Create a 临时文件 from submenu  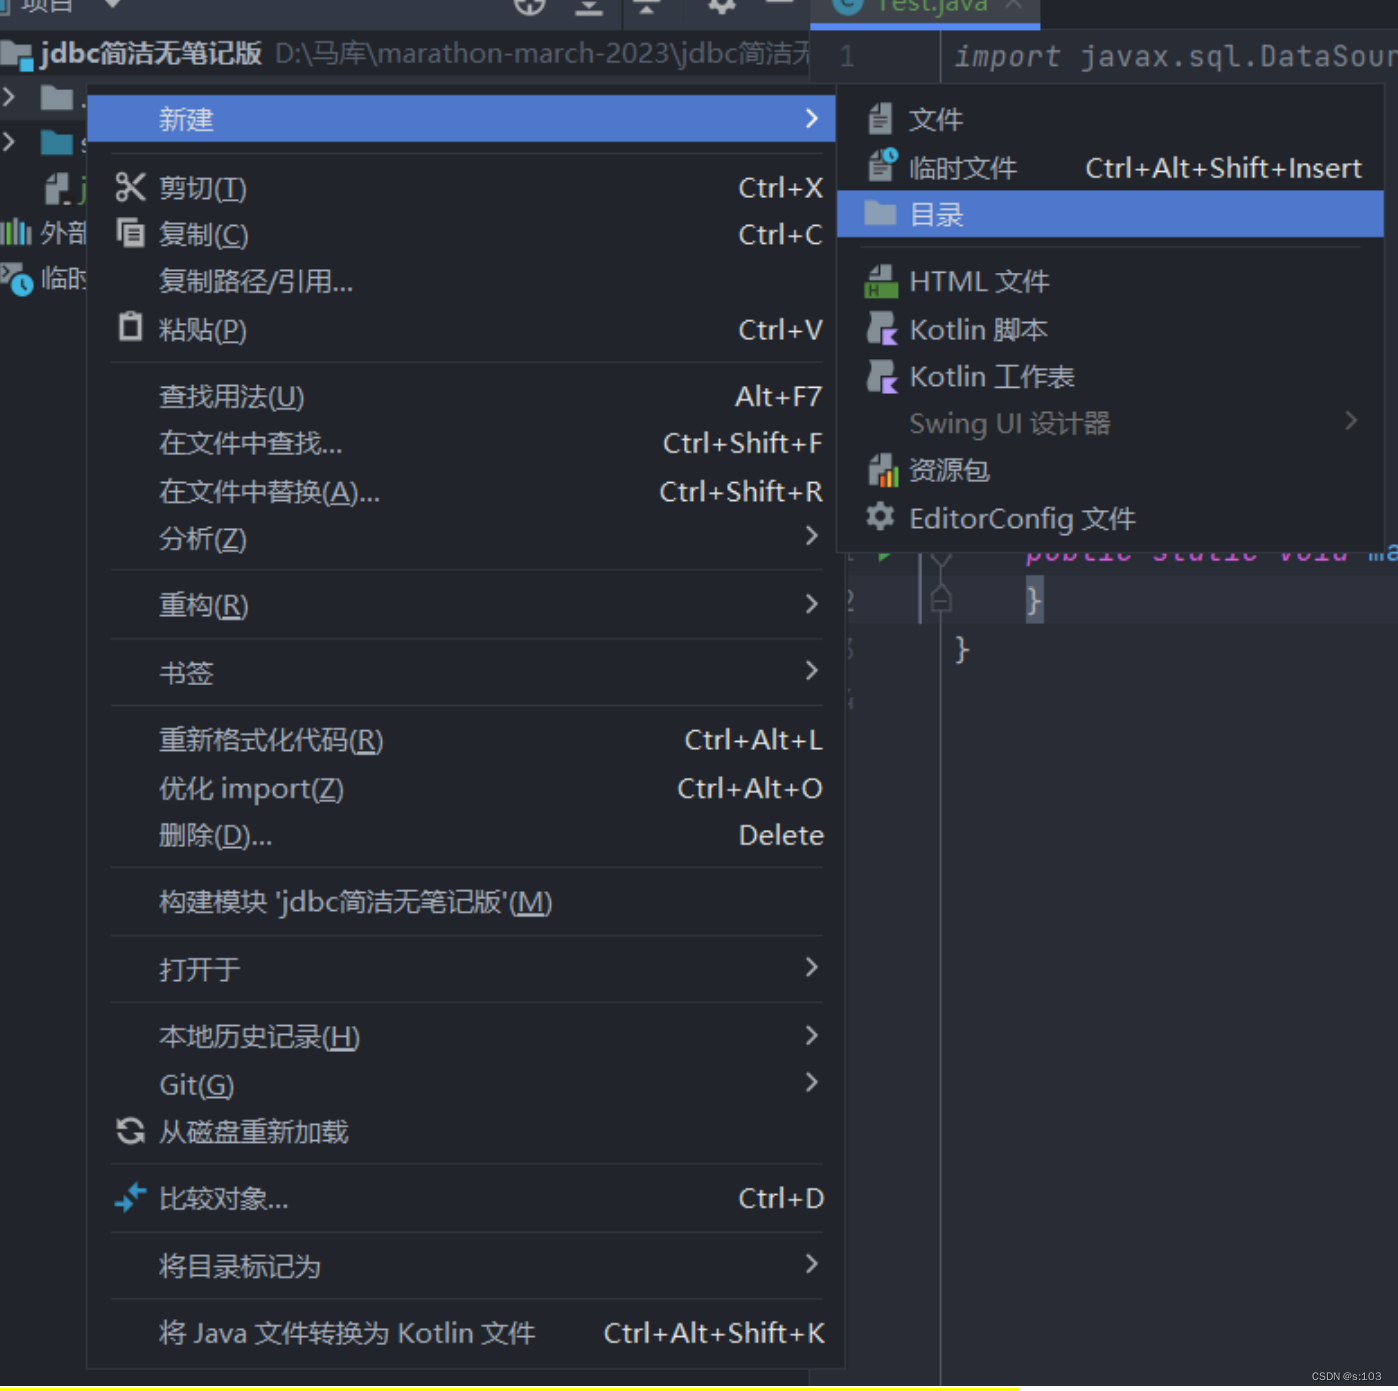pyautogui.click(x=1110, y=167)
